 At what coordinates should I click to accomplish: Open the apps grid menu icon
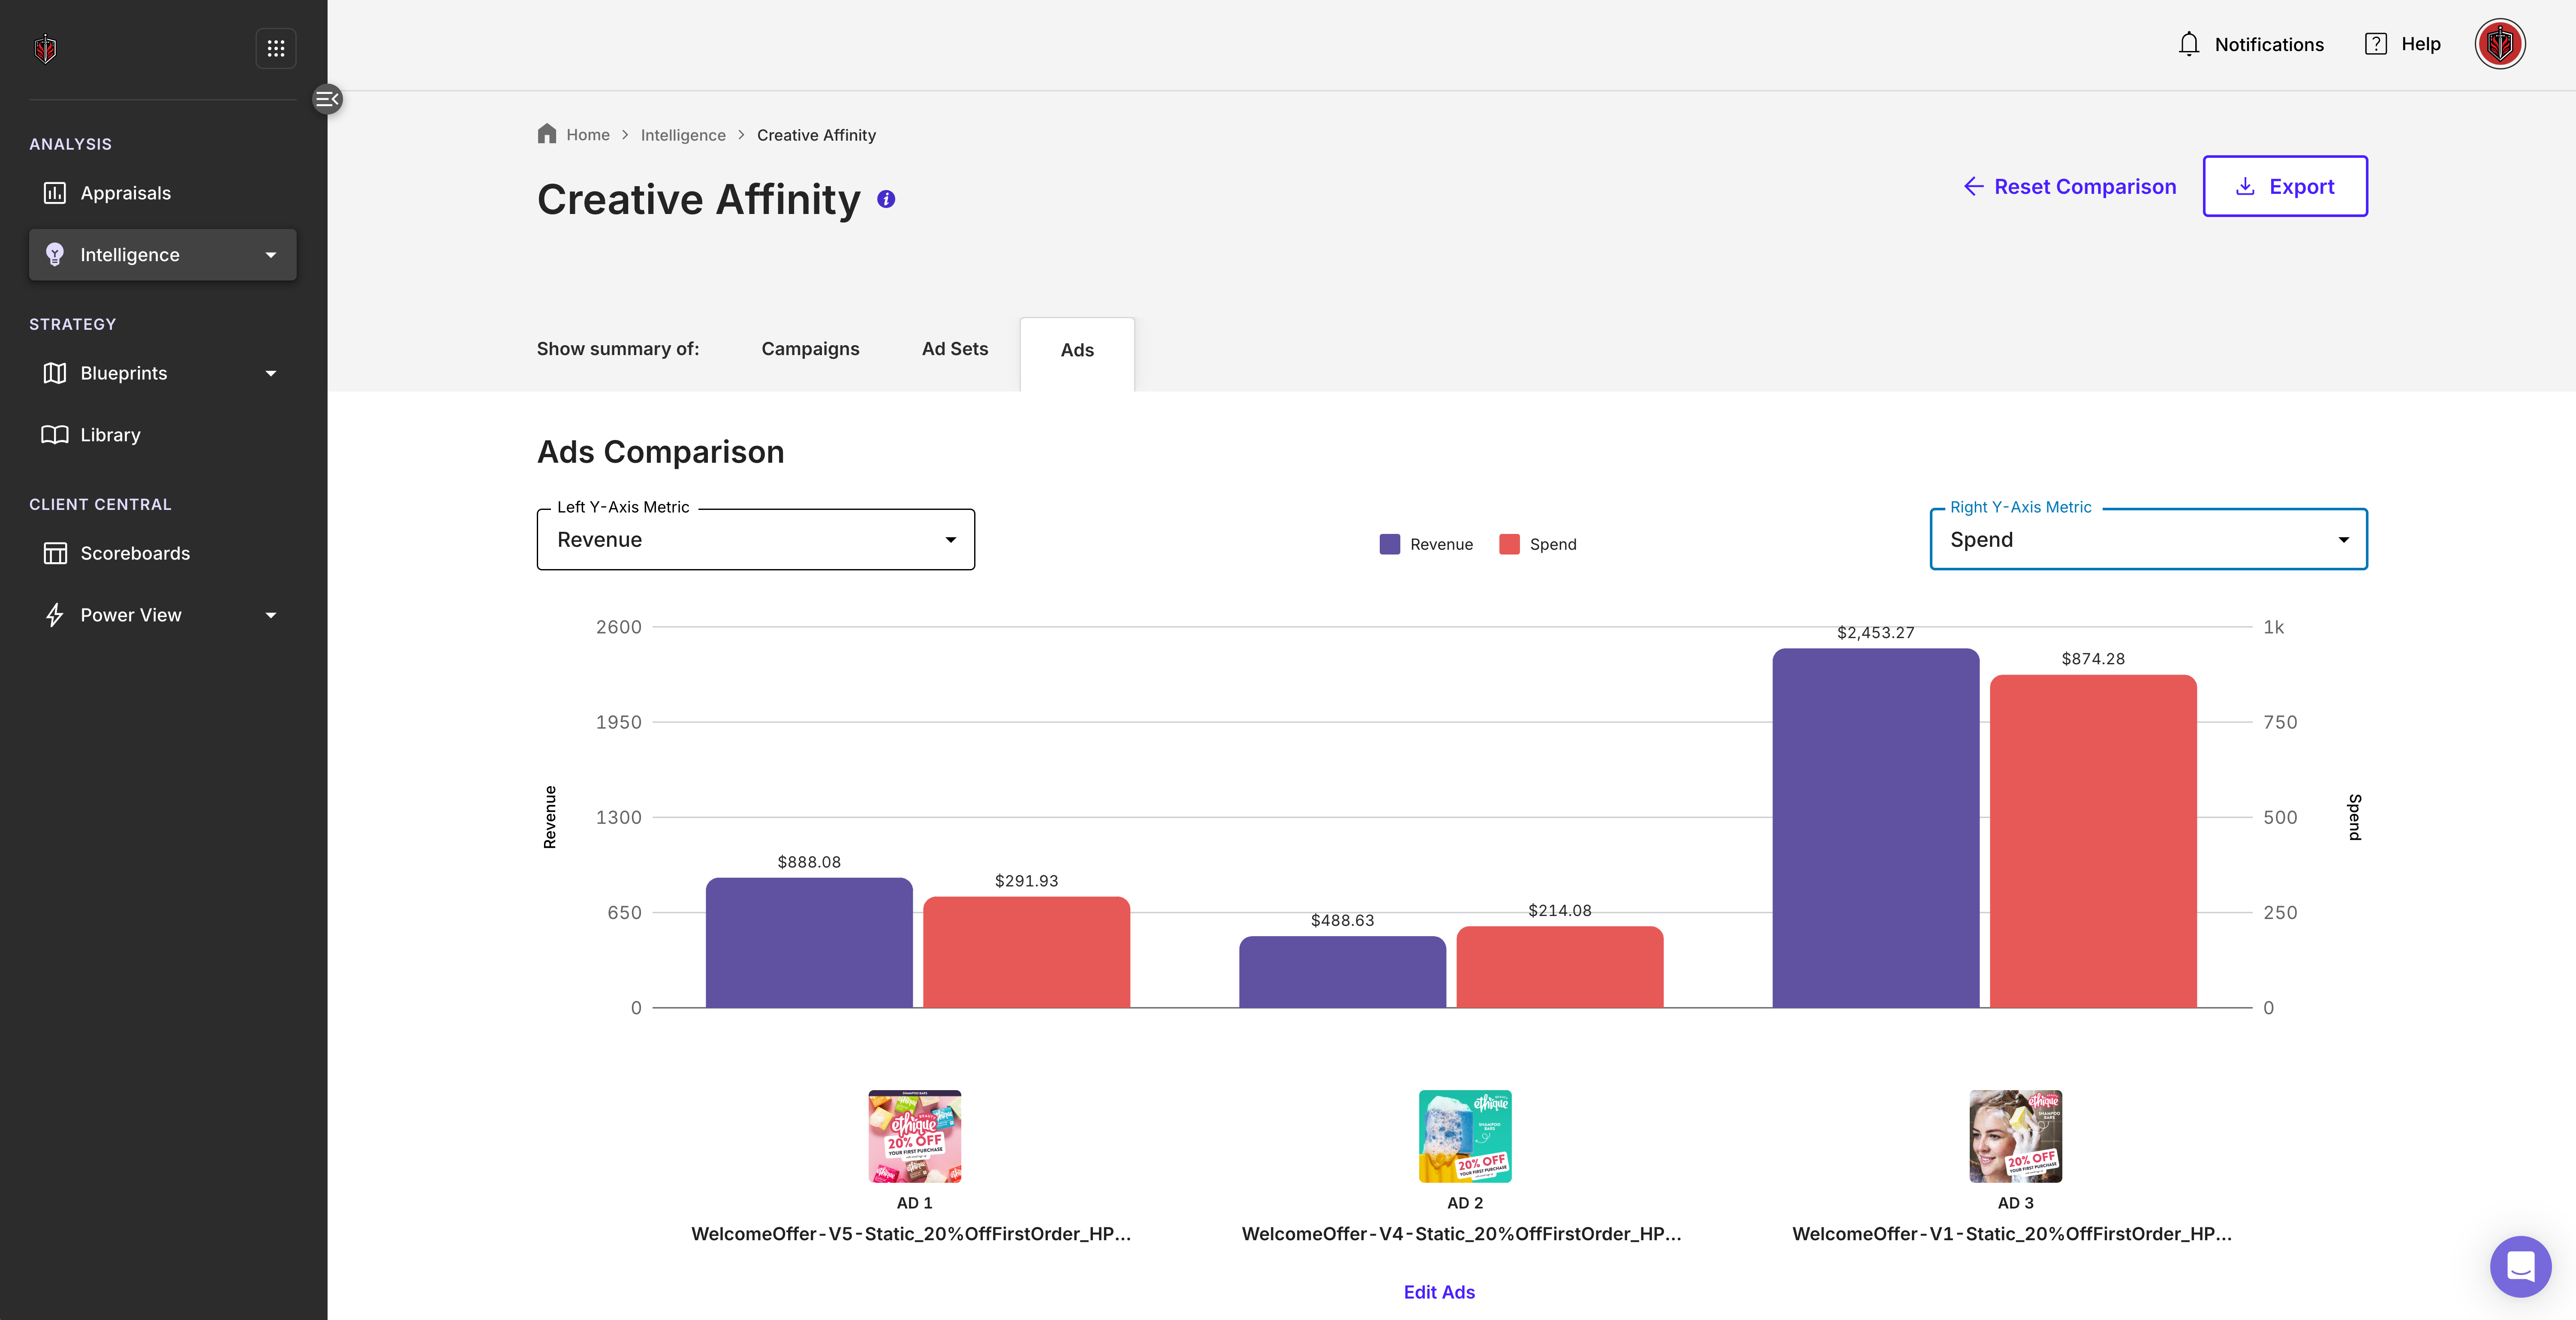pyautogui.click(x=276, y=48)
